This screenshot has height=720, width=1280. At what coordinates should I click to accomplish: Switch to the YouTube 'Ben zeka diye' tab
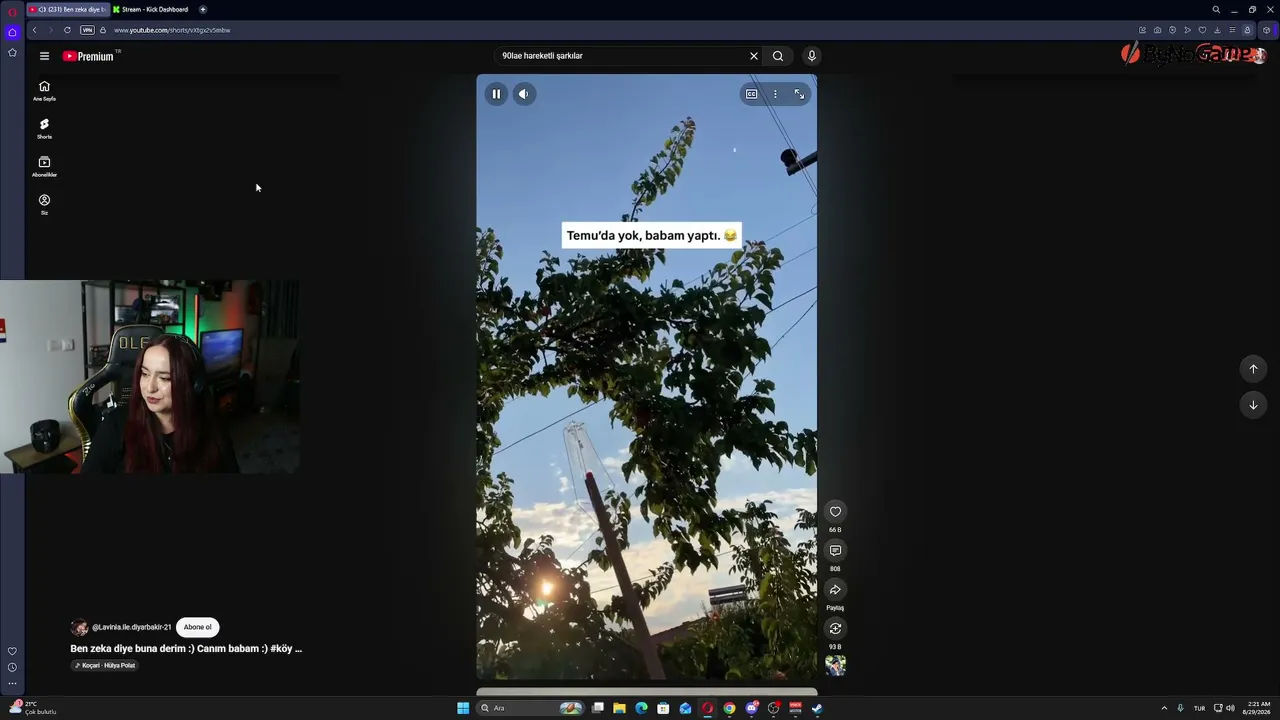(66, 9)
